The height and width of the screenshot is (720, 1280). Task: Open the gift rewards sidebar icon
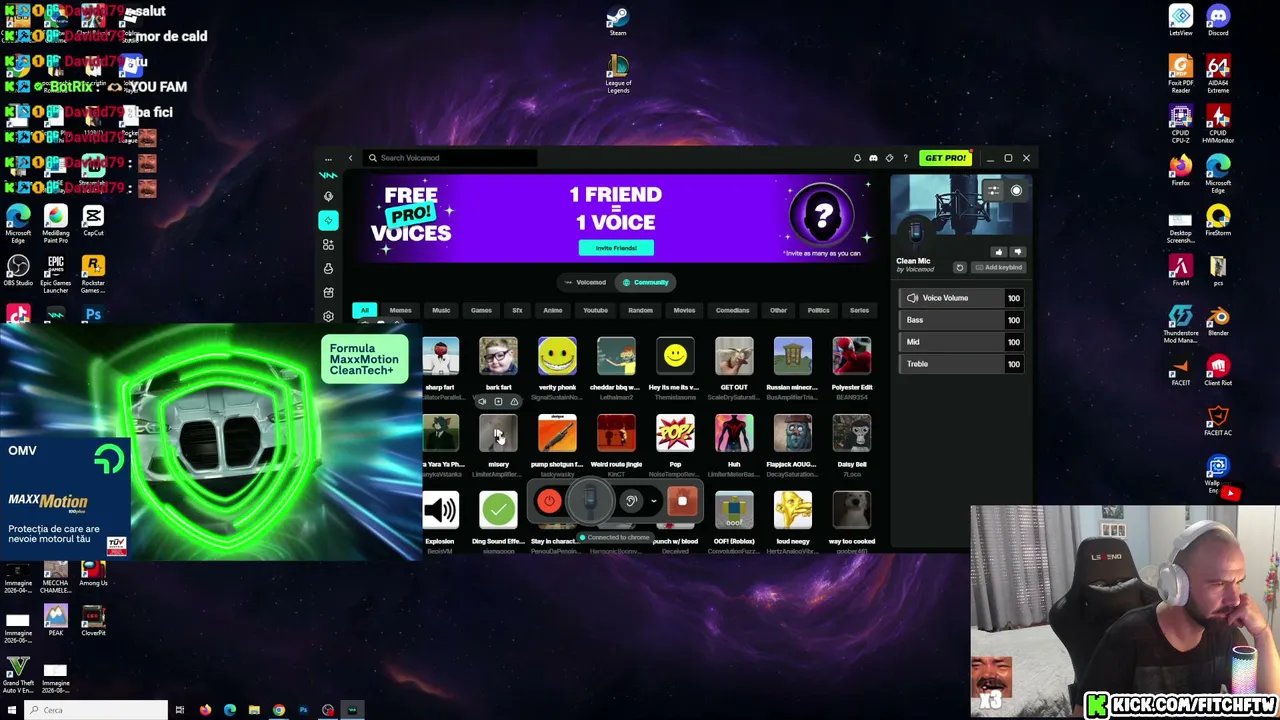328,292
